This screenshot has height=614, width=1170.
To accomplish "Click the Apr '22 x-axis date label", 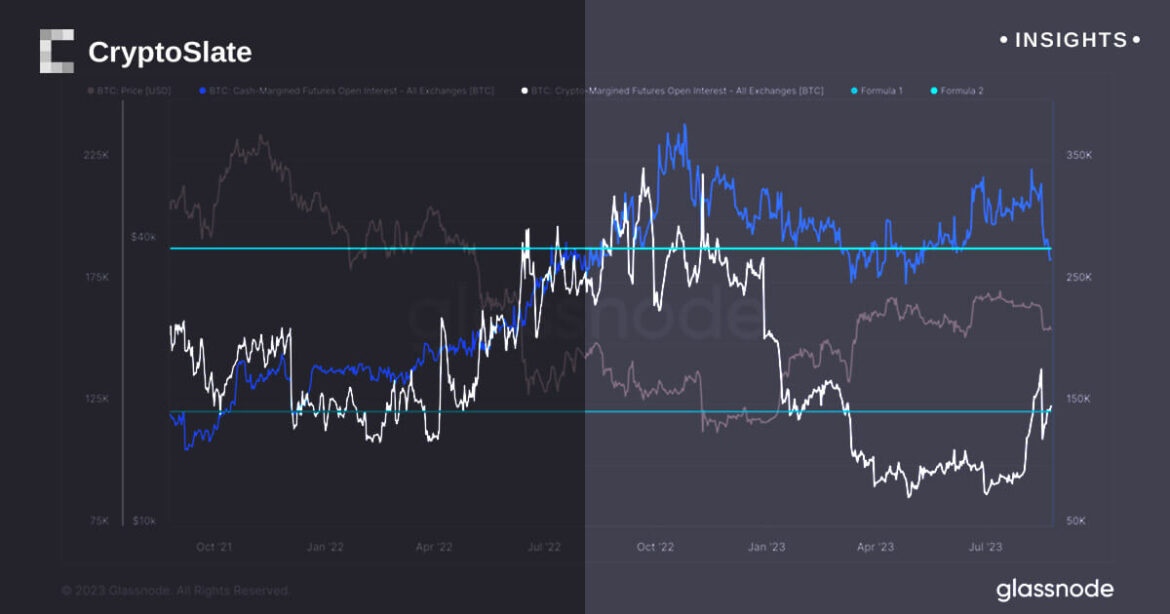I will (435, 547).
